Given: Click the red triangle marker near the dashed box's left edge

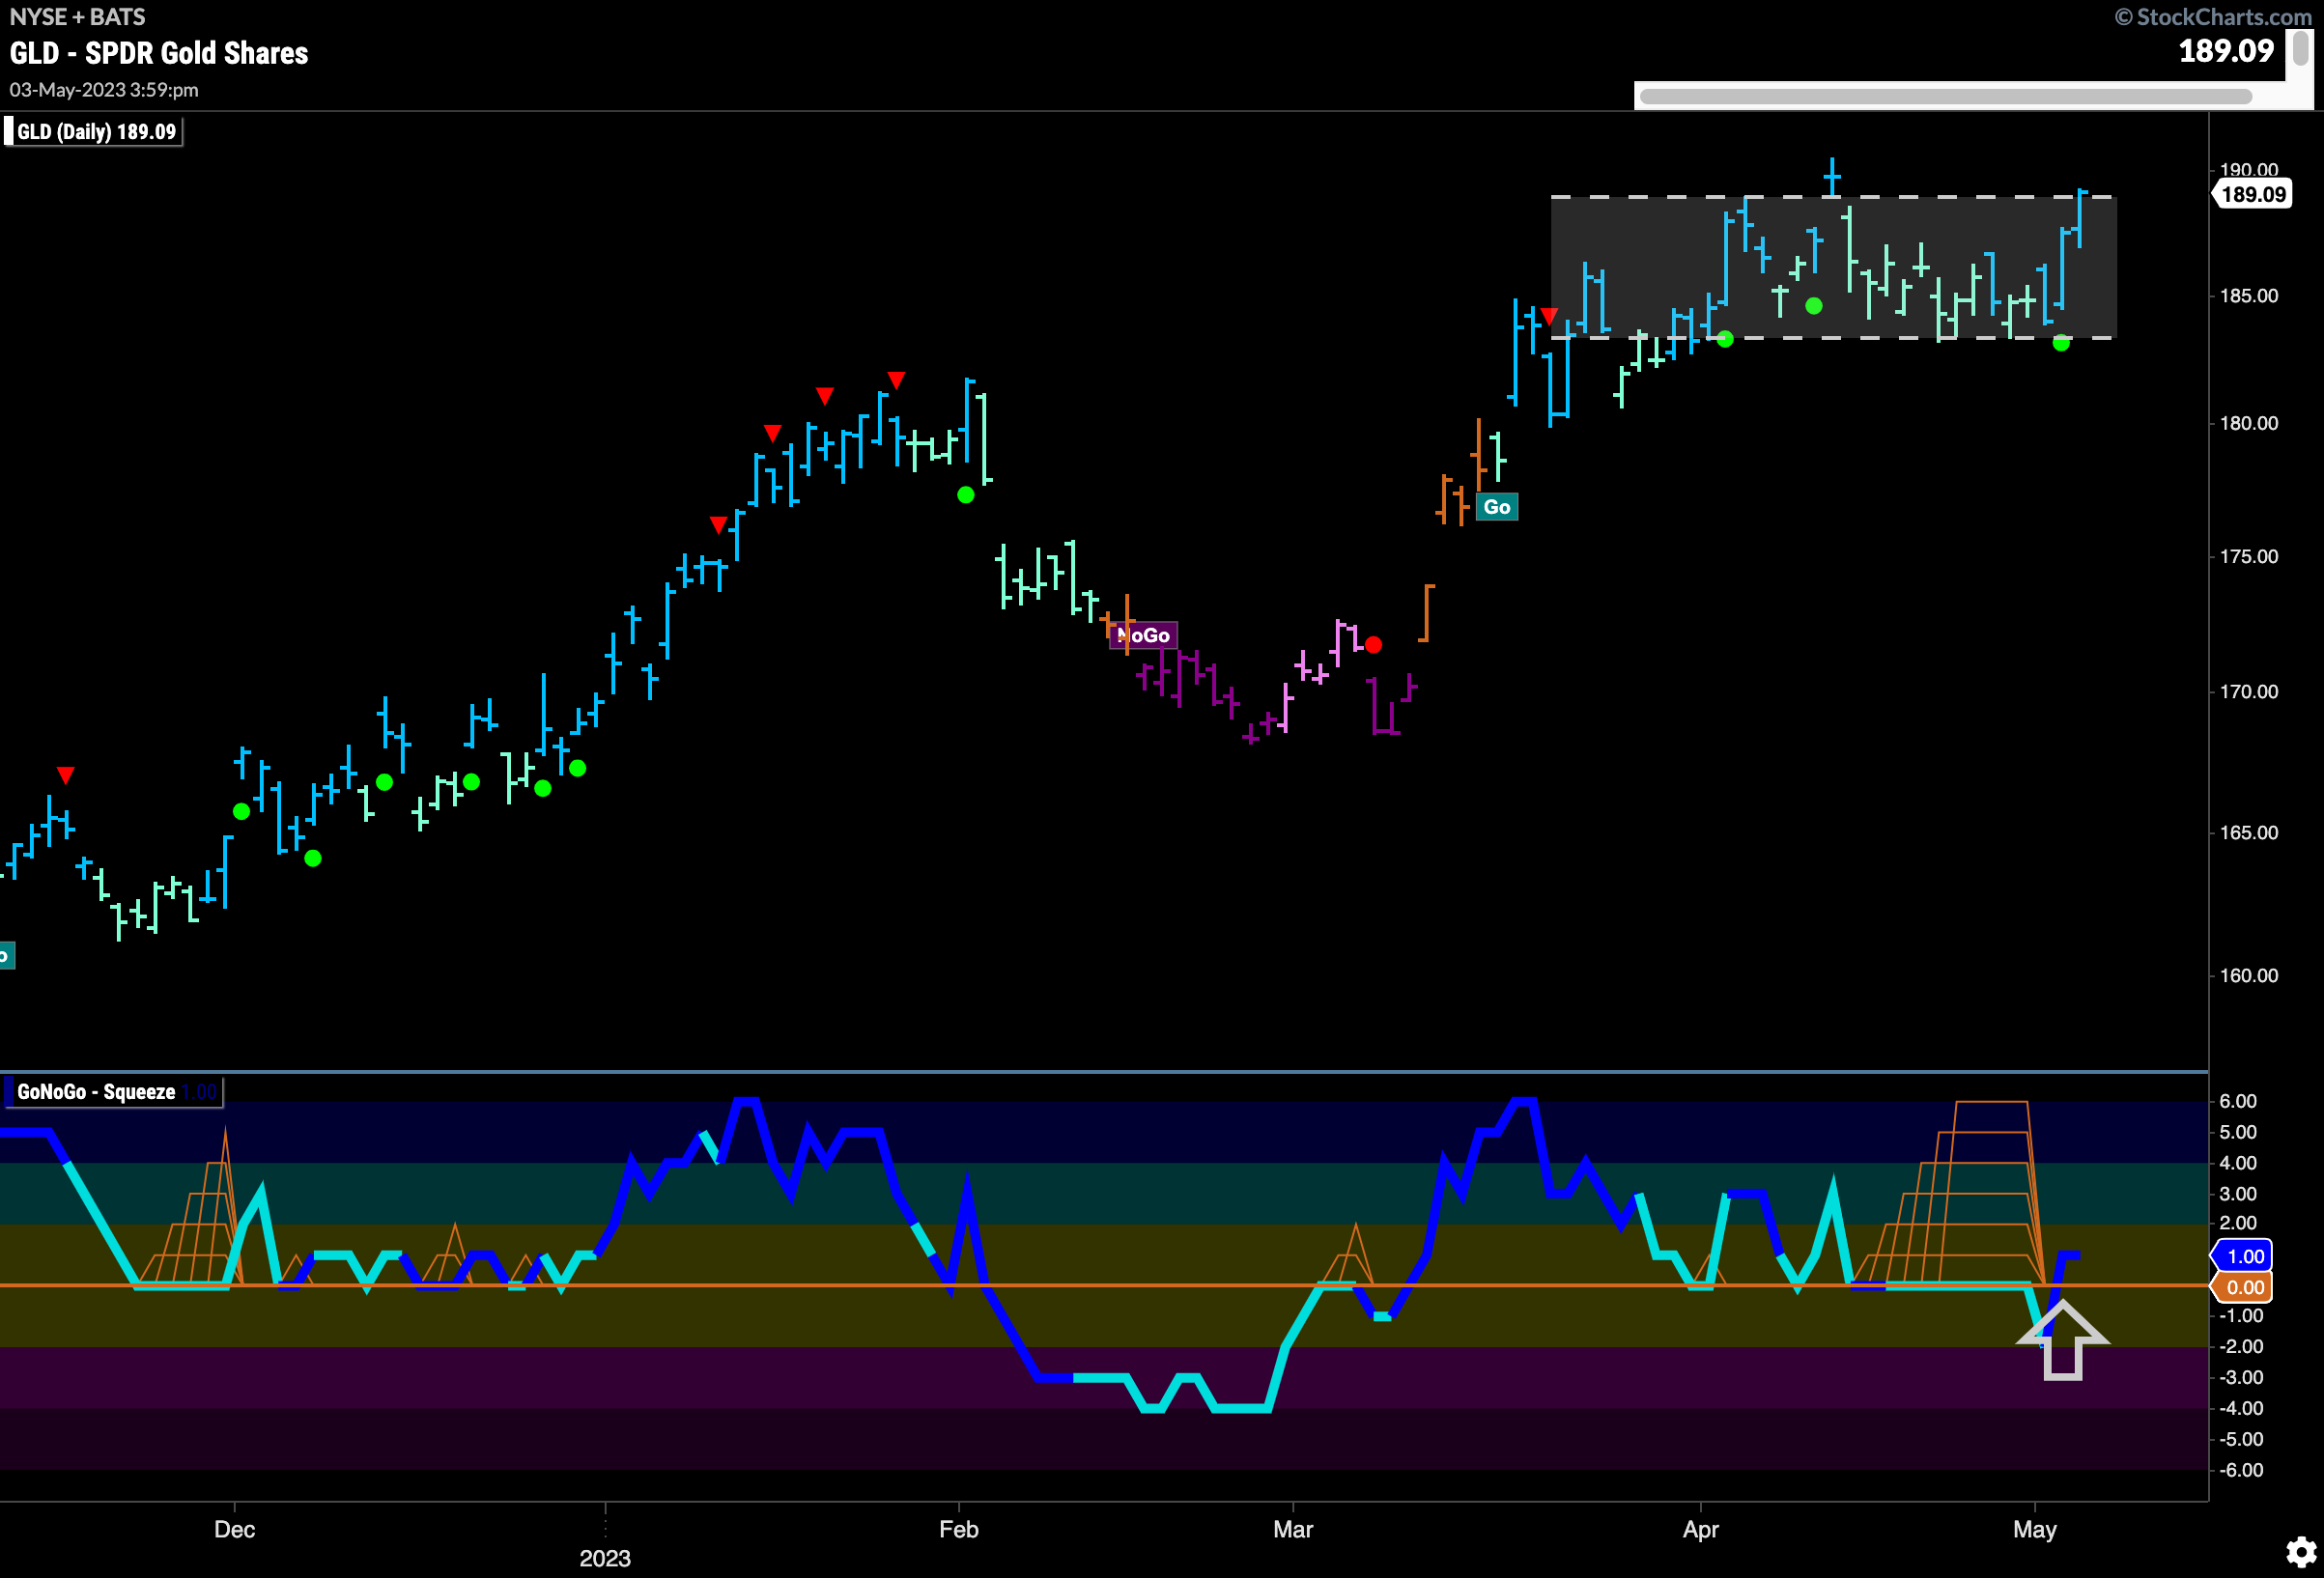Looking at the screenshot, I should tap(1549, 316).
